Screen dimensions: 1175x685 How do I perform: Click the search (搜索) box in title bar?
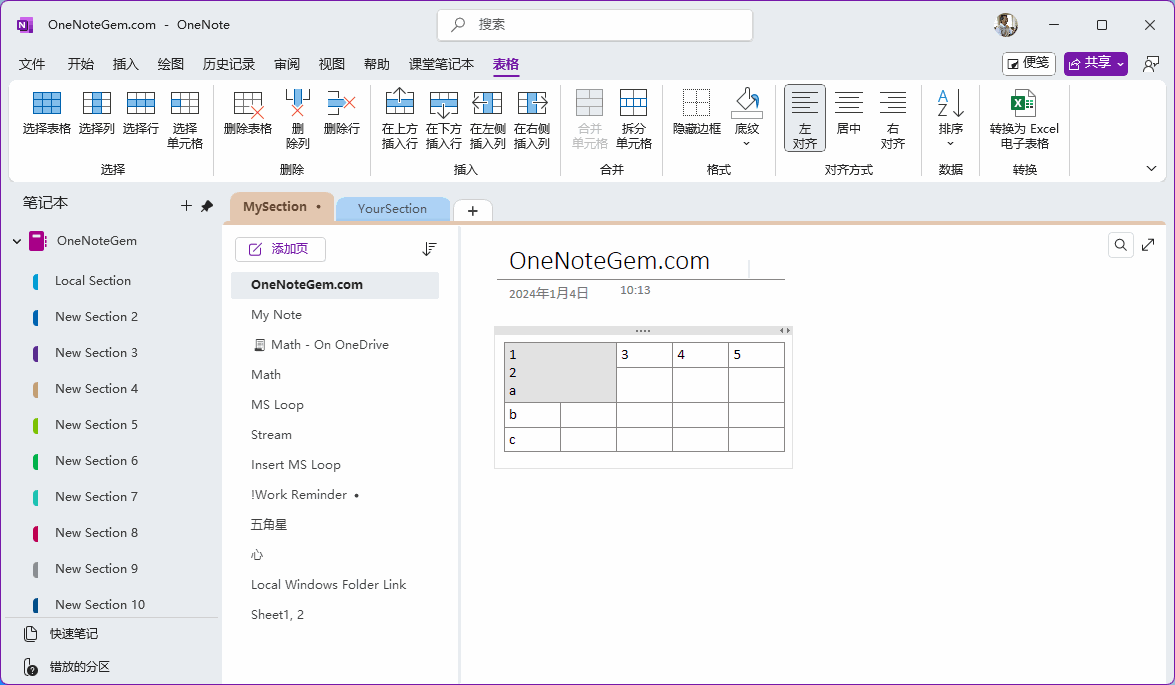pyautogui.click(x=594, y=25)
